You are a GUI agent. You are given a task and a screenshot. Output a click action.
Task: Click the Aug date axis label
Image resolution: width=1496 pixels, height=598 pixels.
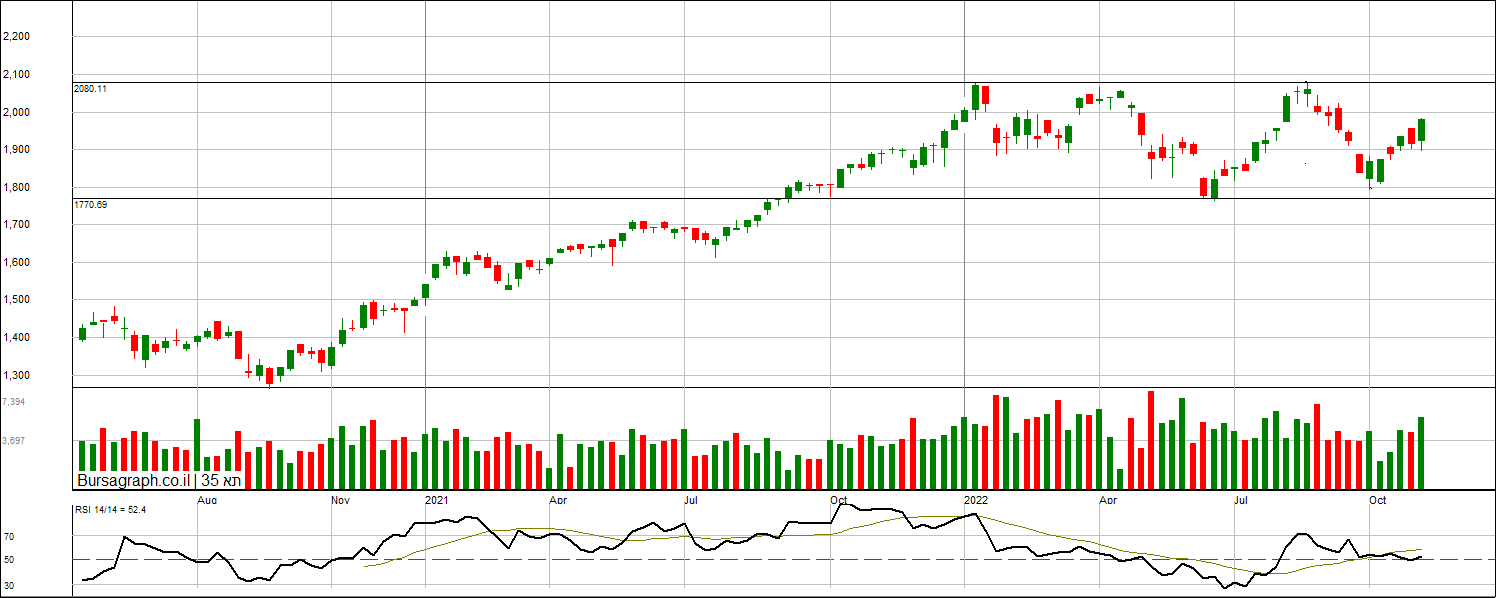(x=208, y=499)
